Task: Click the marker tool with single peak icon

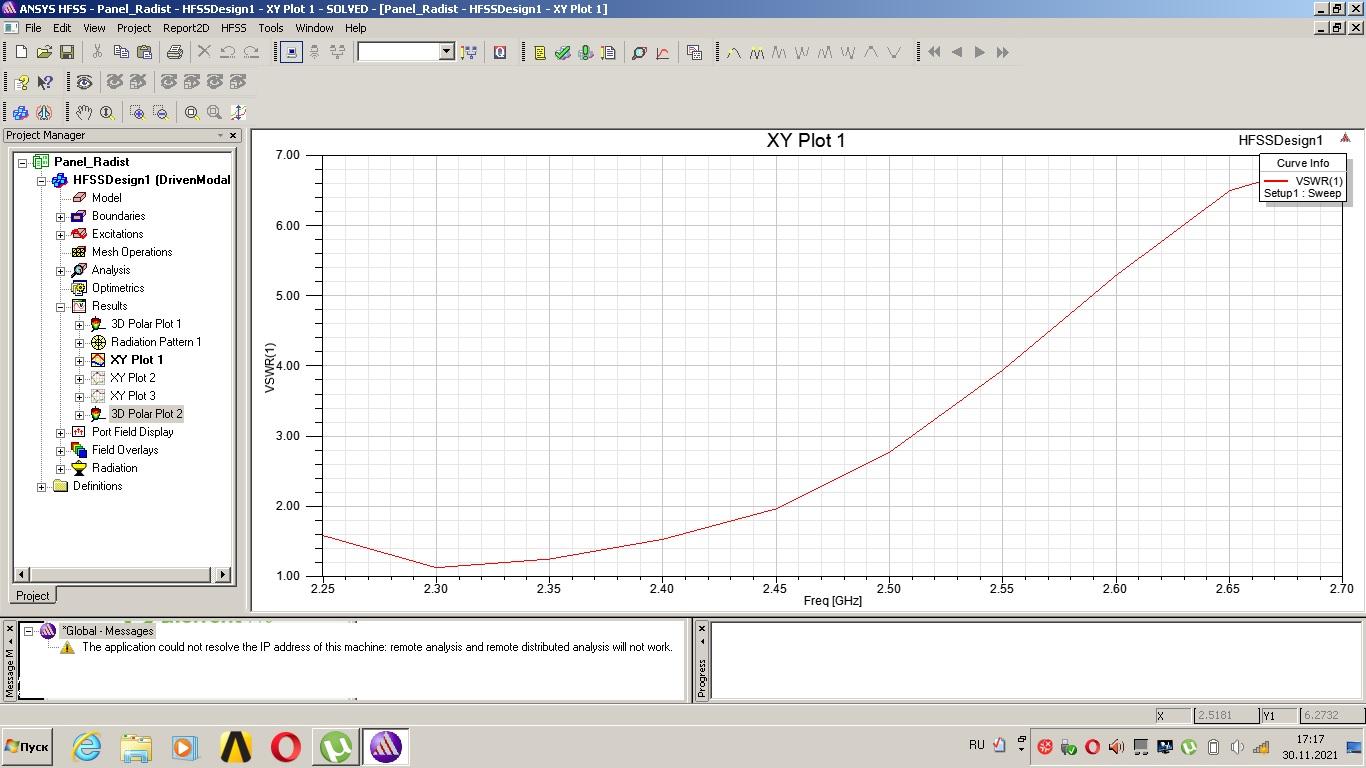Action: click(x=733, y=52)
